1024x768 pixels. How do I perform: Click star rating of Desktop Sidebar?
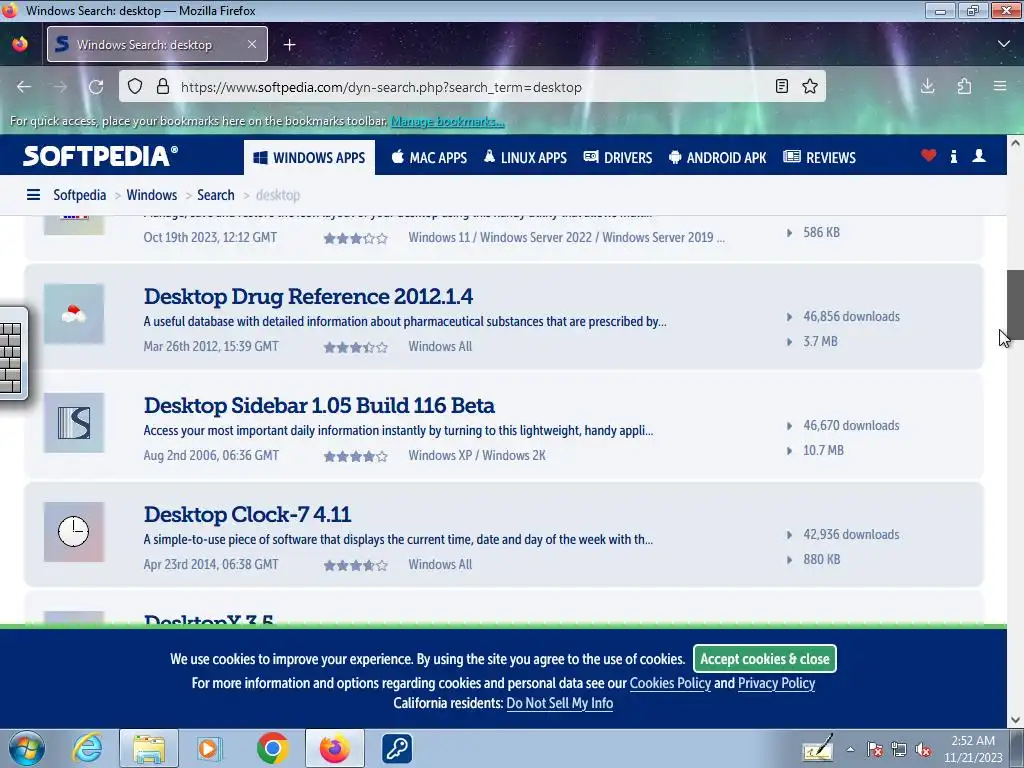pos(356,456)
